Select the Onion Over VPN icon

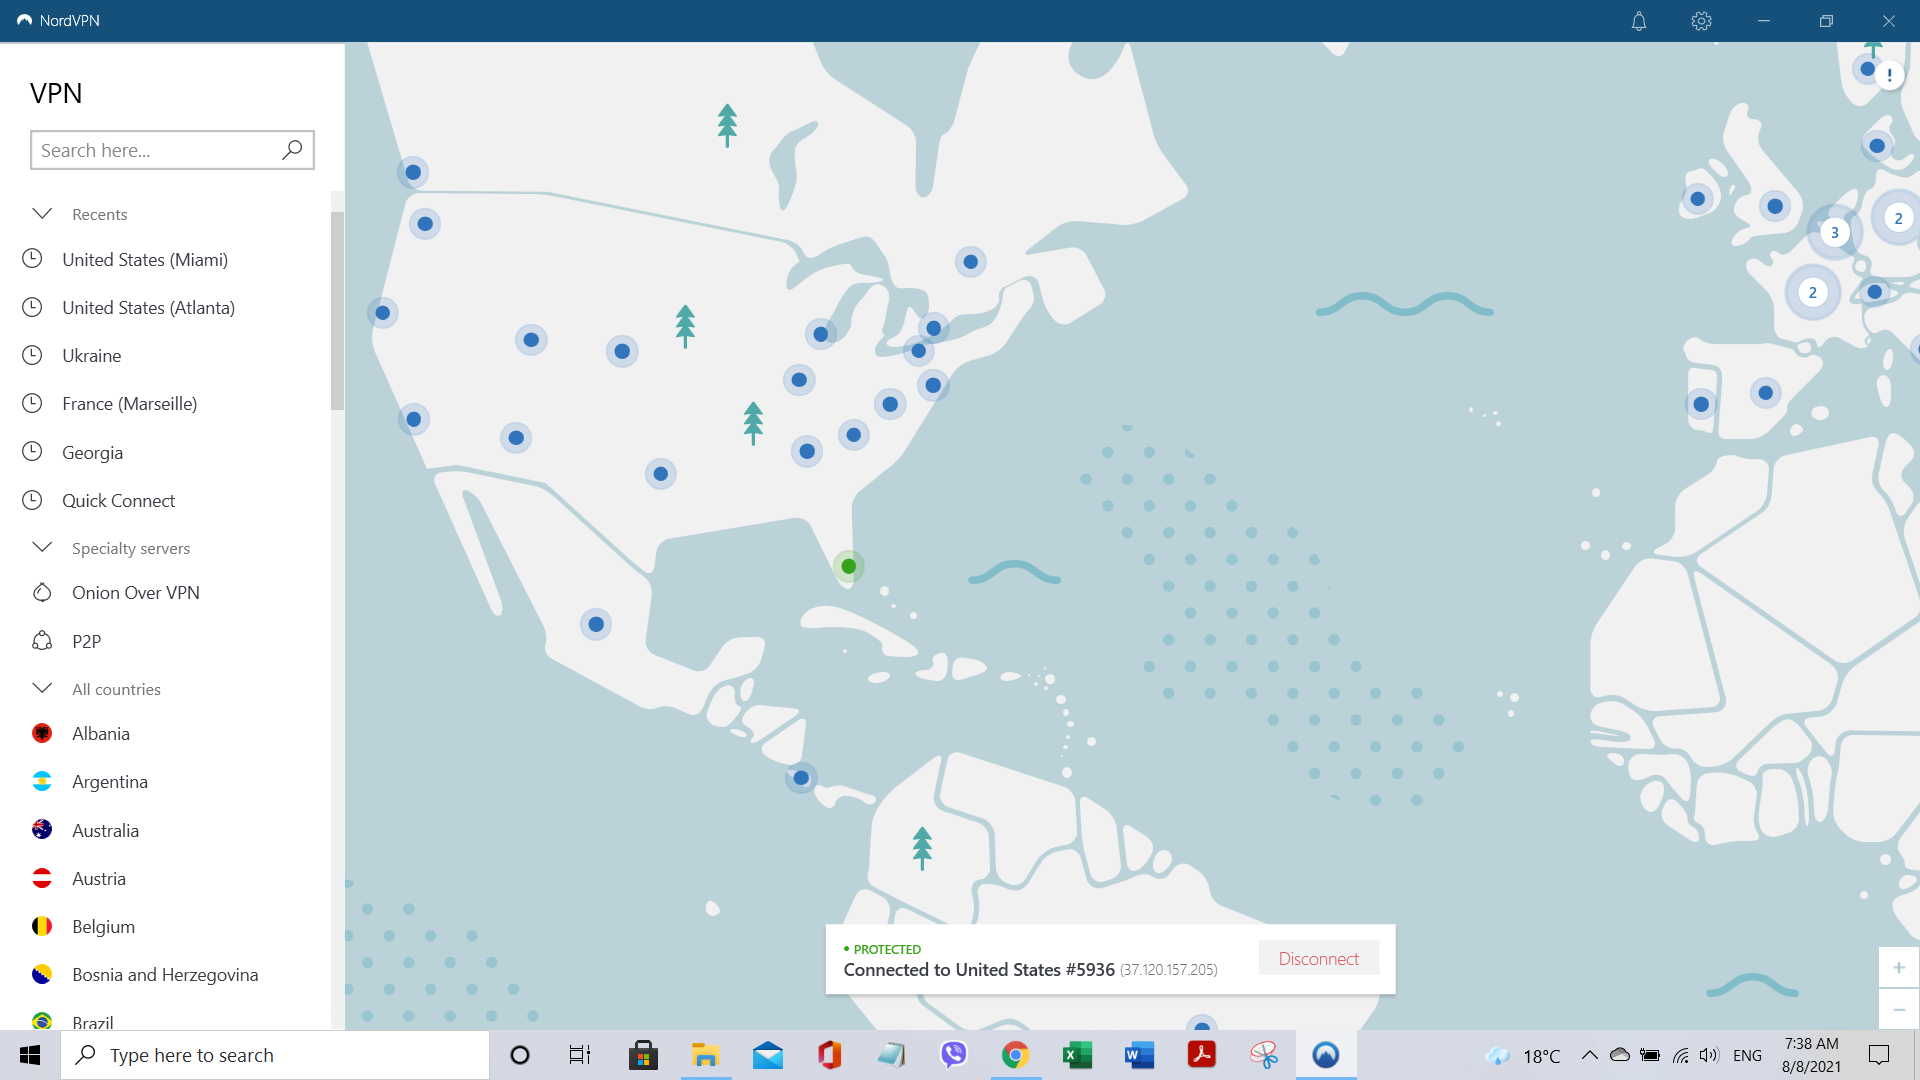coord(42,593)
